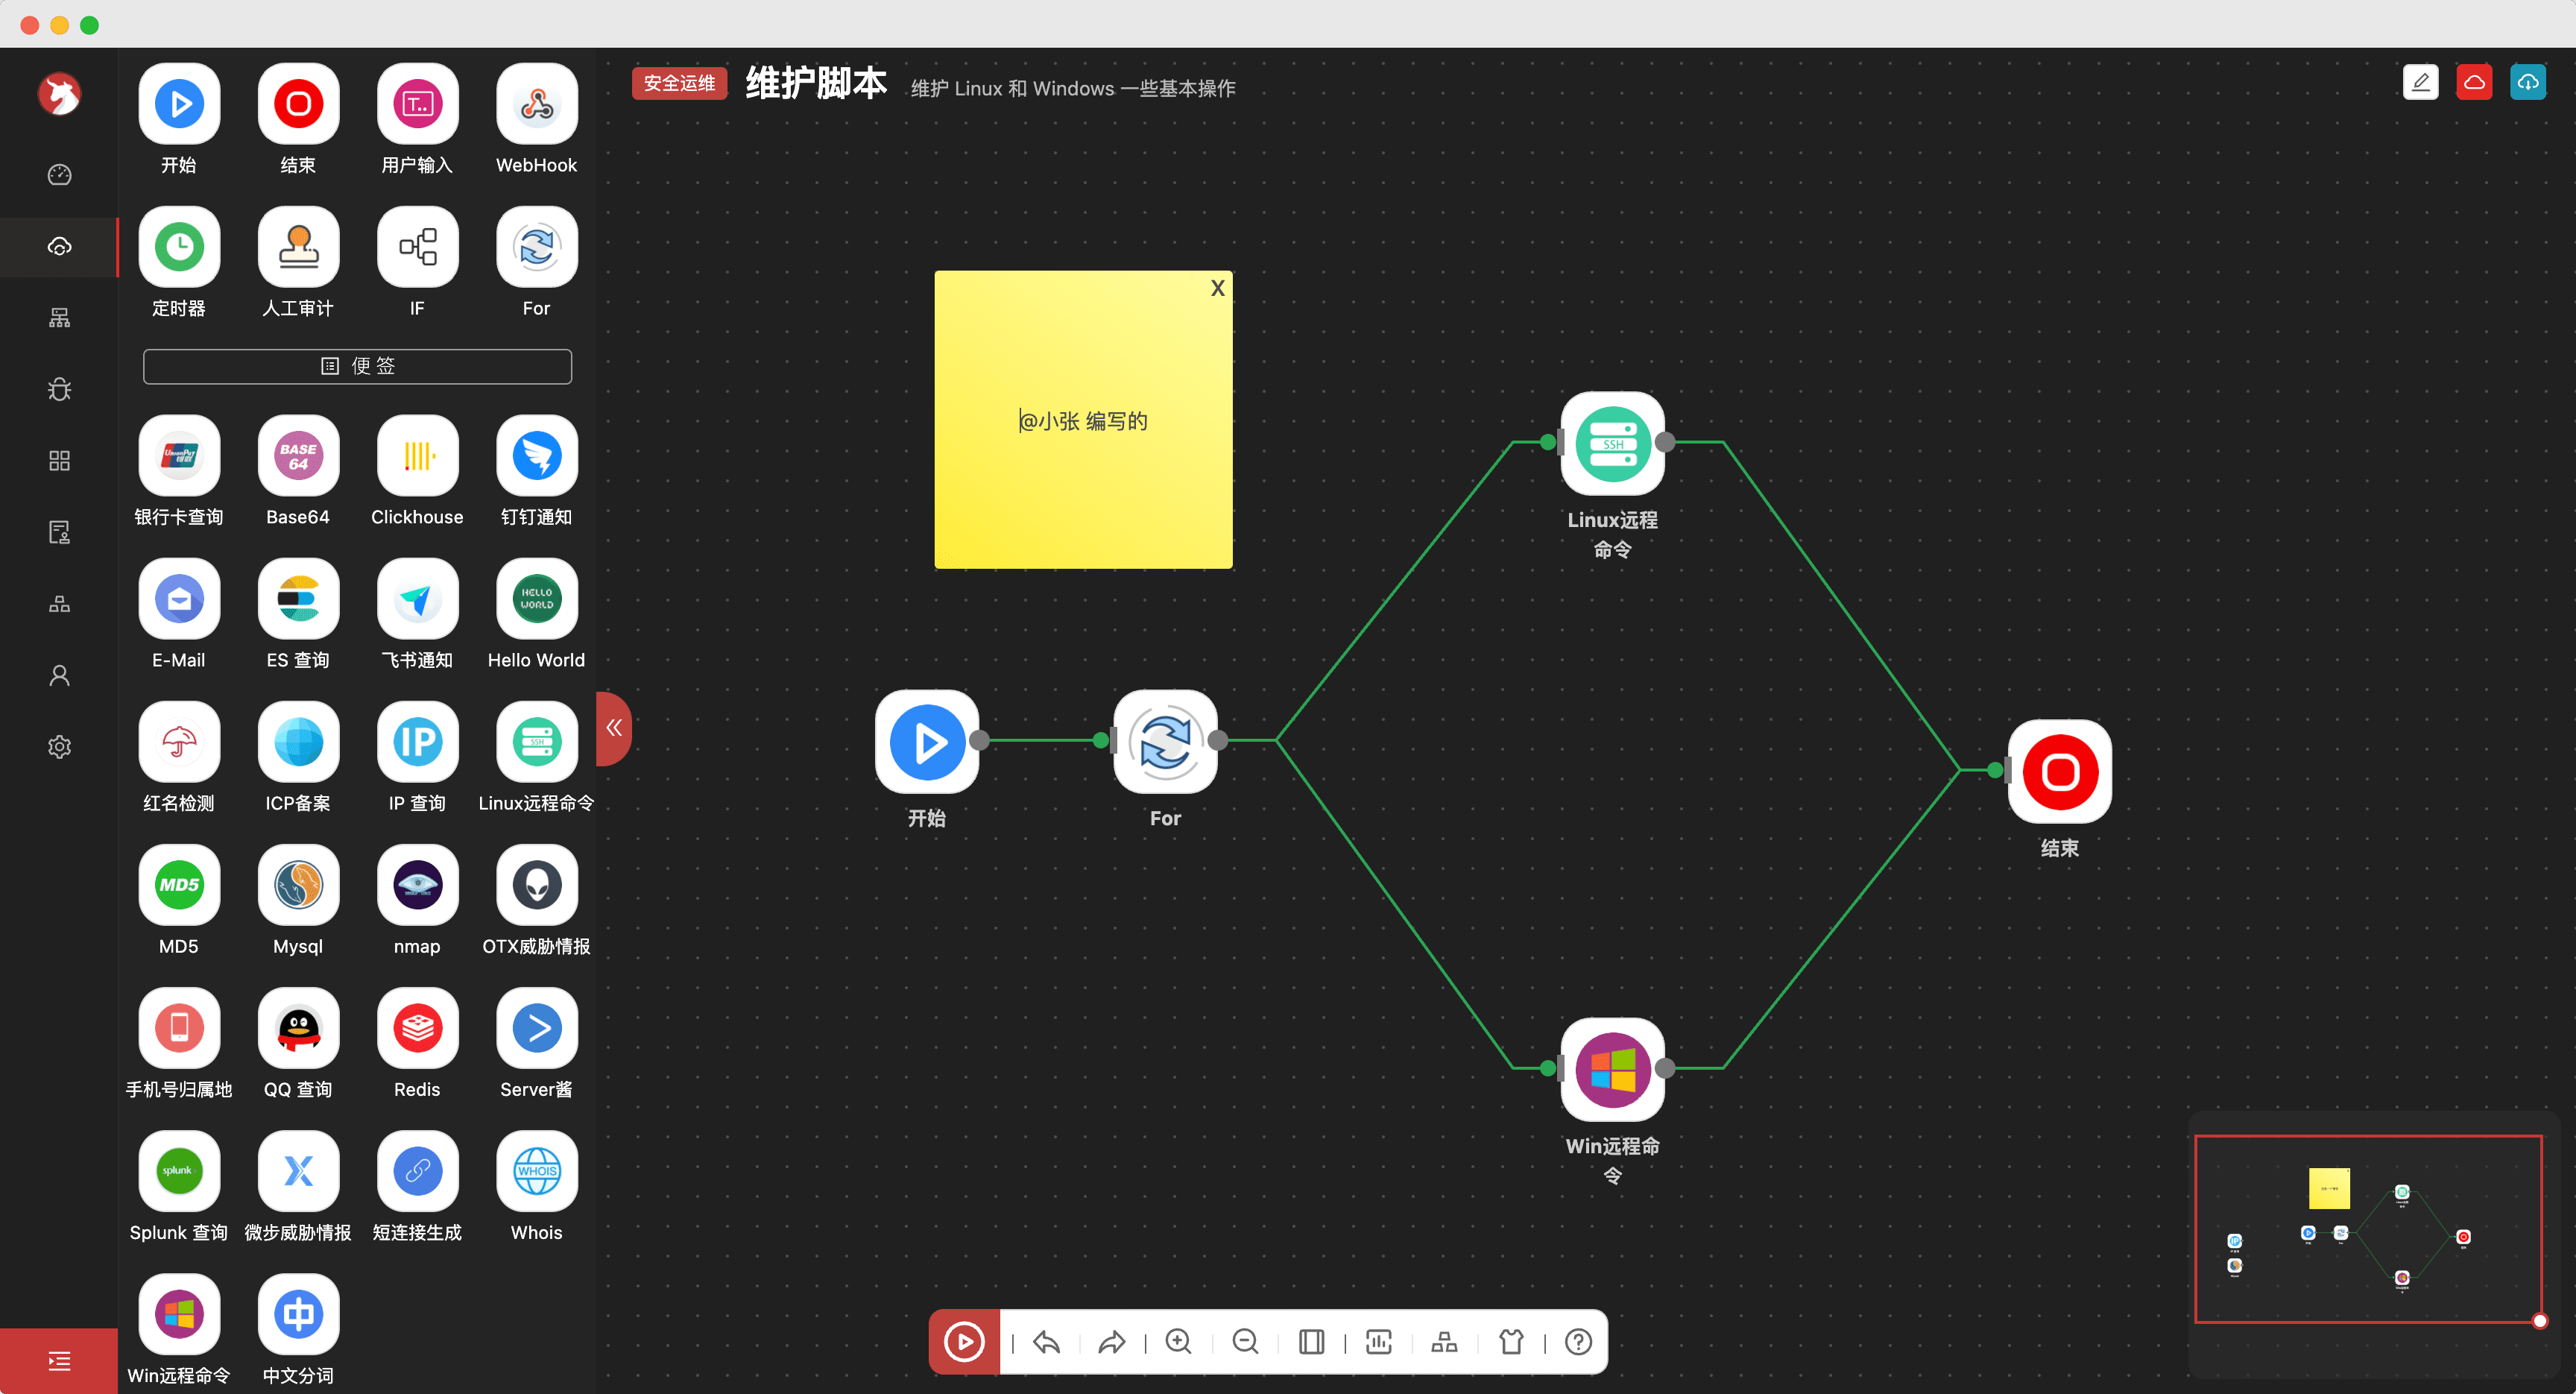Image resolution: width=2576 pixels, height=1394 pixels.
Task: Zoom in using the magnifier plus icon
Action: [1178, 1341]
